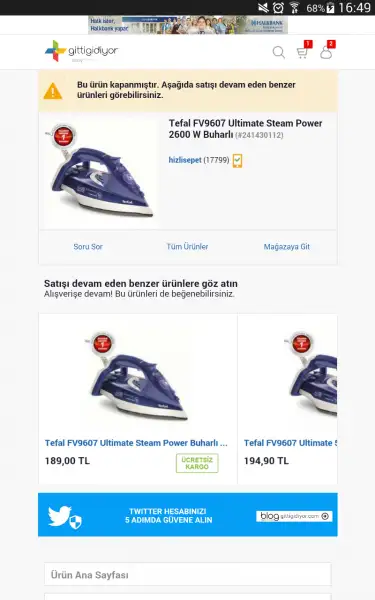
Task: Open second Tefal FV9607 Ultimate product link
Action: click(x=290, y=443)
